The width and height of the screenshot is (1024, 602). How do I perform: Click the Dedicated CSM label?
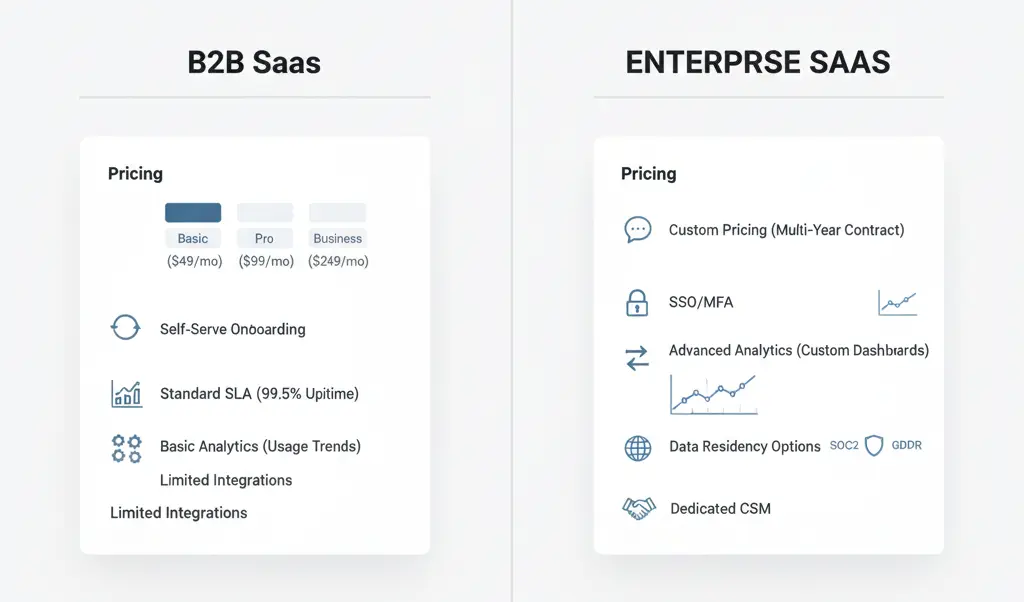pos(720,508)
